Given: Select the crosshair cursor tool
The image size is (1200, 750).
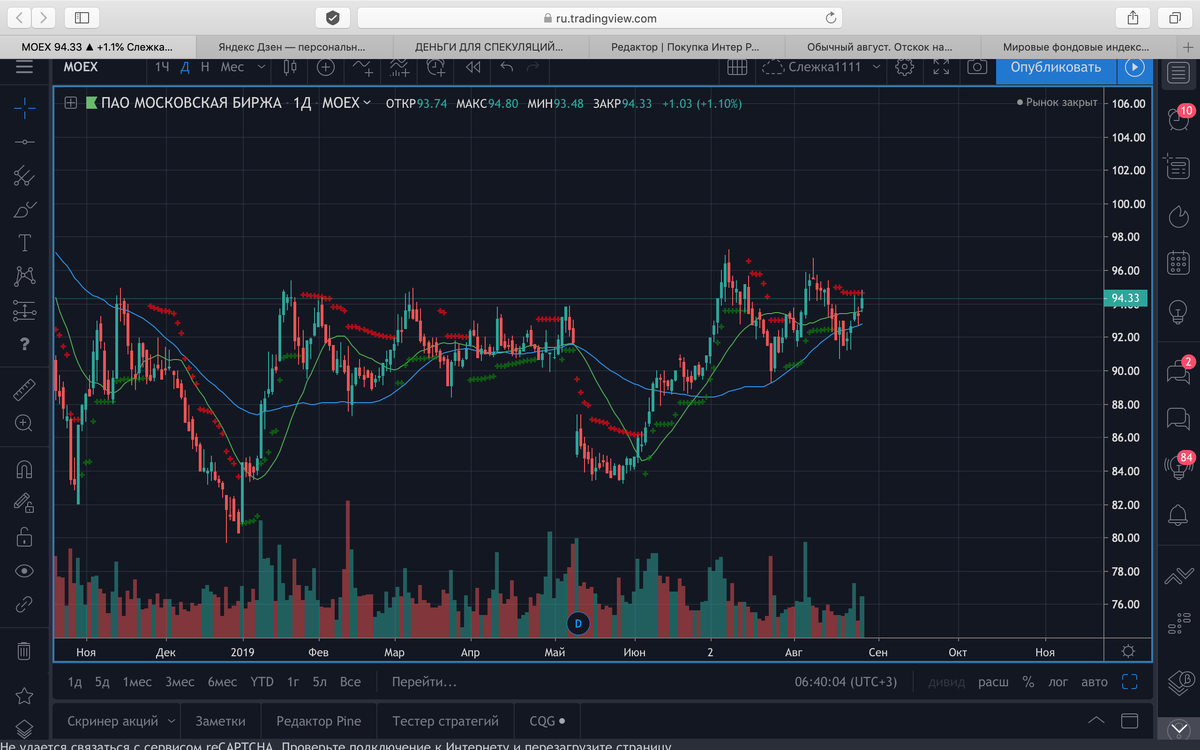Looking at the screenshot, I should (x=24, y=108).
